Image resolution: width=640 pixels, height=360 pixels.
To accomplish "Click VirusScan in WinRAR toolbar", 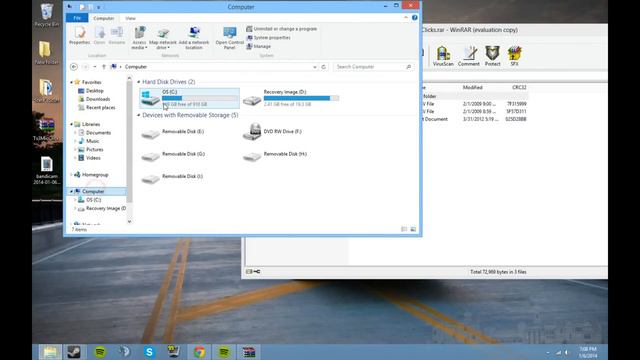I will 443,56.
